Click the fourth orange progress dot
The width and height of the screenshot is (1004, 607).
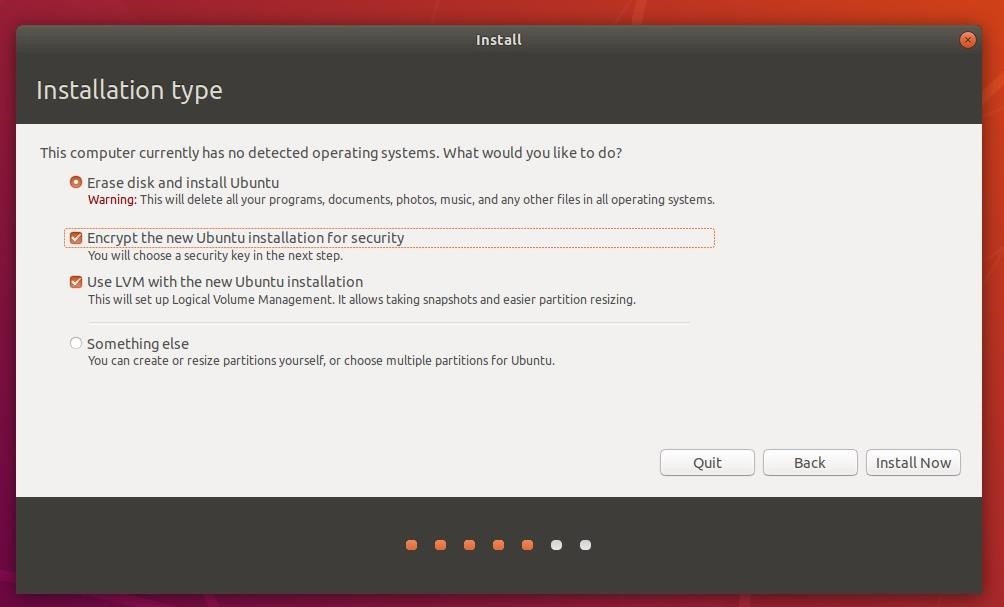click(498, 545)
